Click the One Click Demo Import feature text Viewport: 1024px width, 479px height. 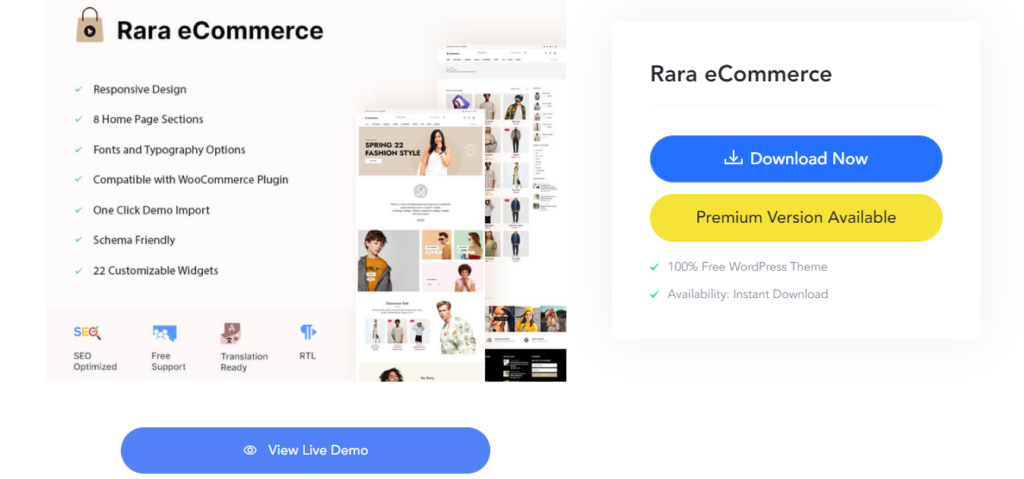coord(152,210)
